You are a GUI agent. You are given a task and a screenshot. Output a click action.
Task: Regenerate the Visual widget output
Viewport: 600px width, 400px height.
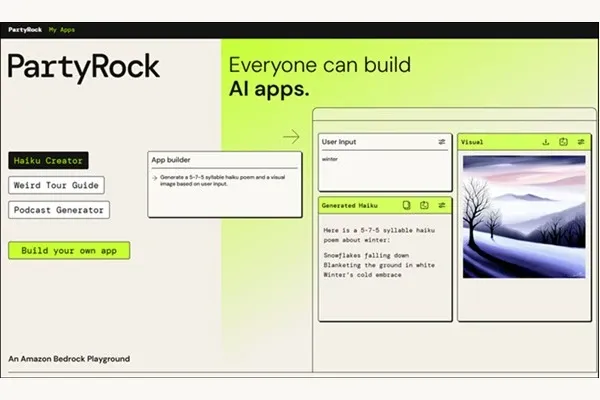pyautogui.click(x=563, y=142)
